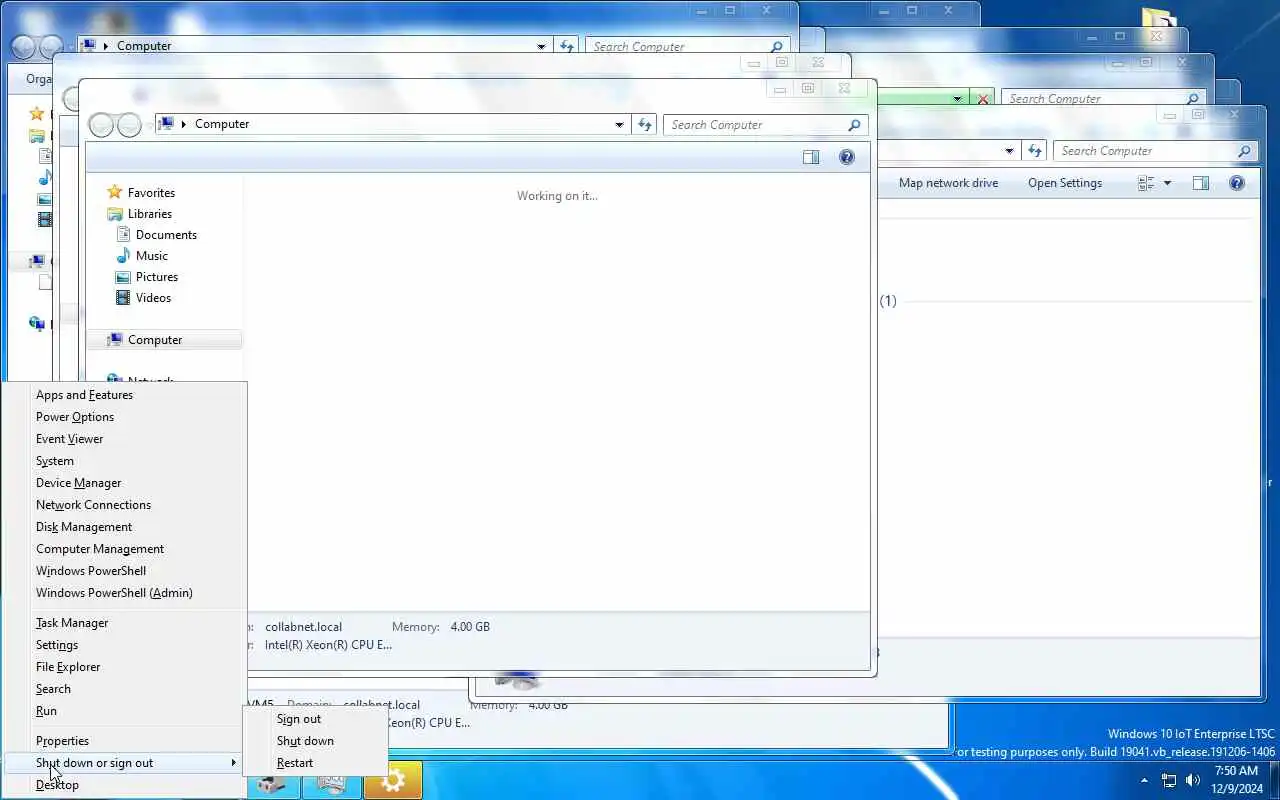1280x800 pixels.
Task: Click Open Settings in the right window toolbar
Action: click(1065, 183)
